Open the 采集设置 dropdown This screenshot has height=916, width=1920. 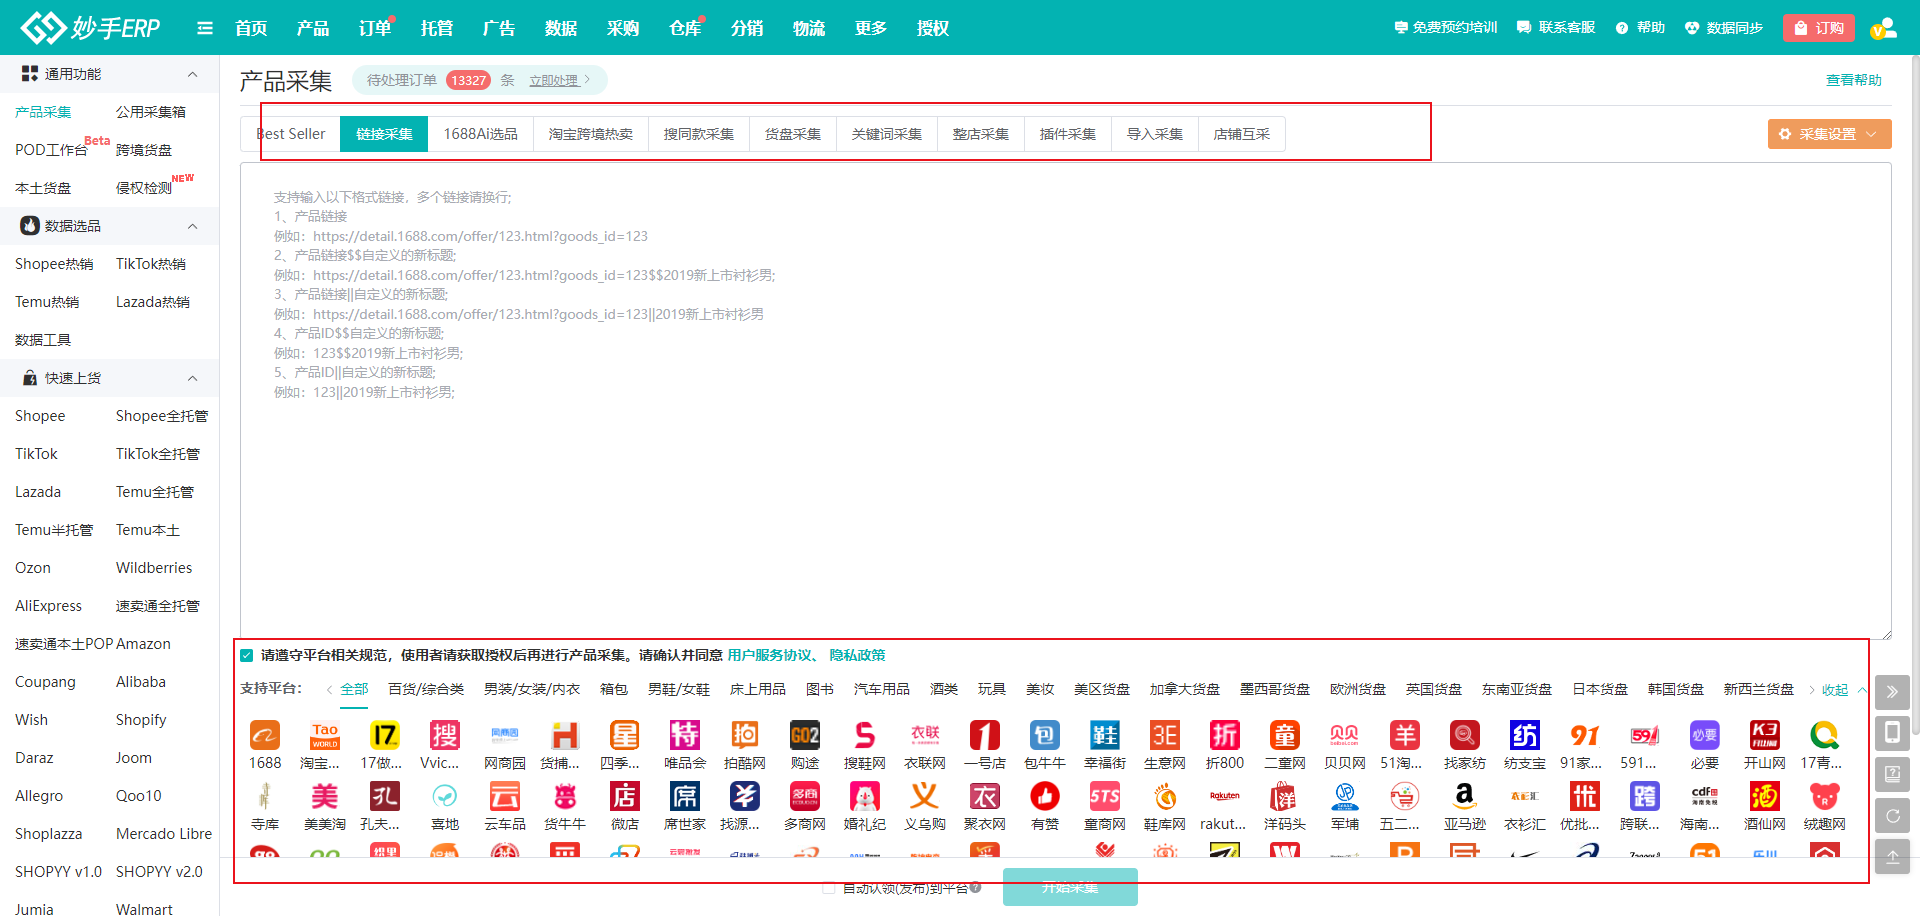click(x=1829, y=134)
